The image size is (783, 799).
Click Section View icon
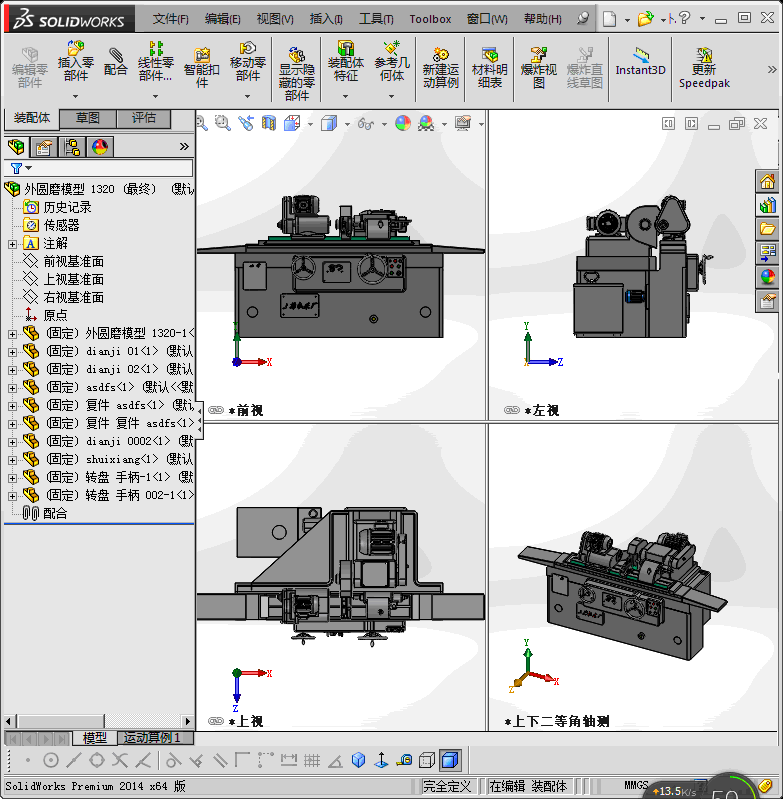[x=268, y=123]
